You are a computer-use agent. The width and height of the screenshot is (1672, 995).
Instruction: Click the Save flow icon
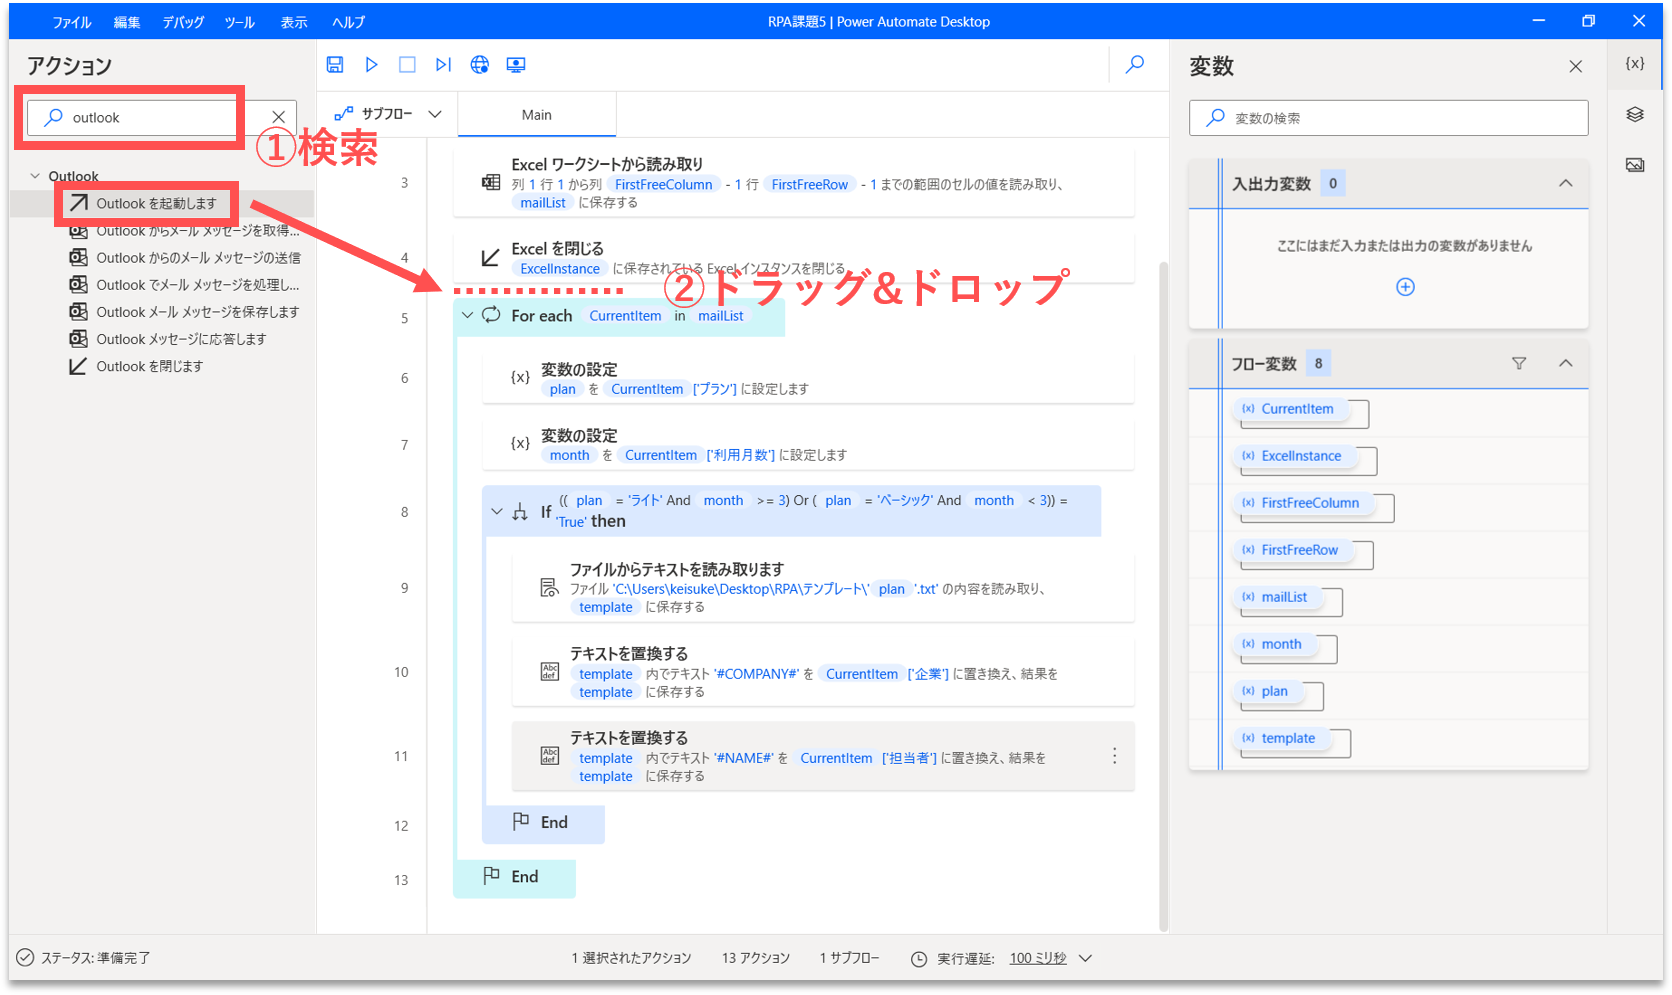[x=335, y=65]
